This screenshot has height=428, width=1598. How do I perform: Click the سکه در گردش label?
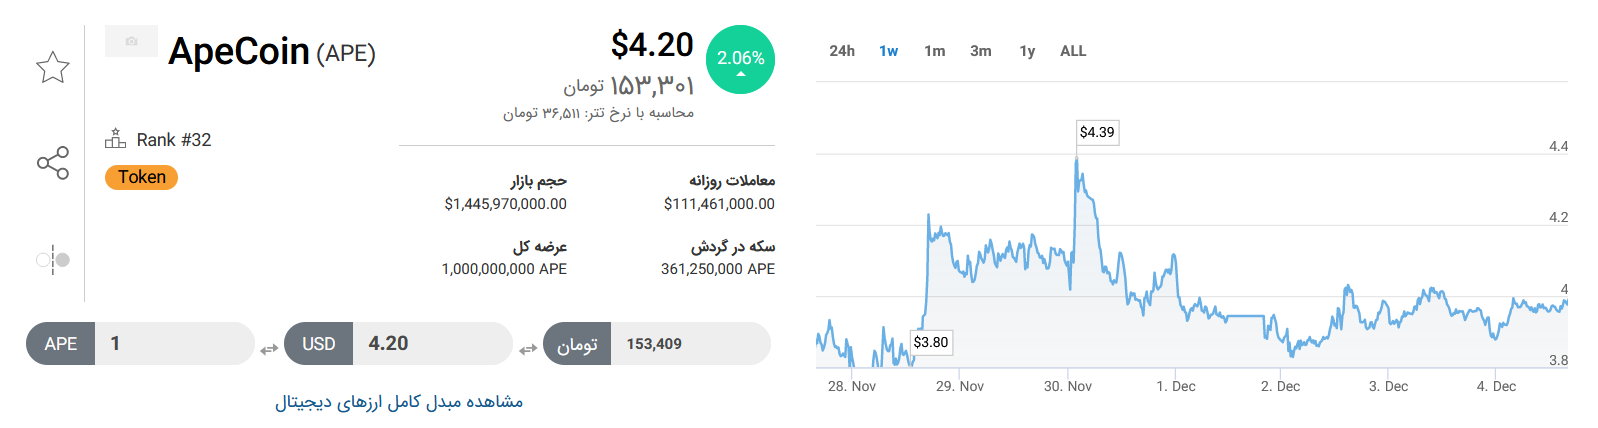pyautogui.click(x=733, y=246)
